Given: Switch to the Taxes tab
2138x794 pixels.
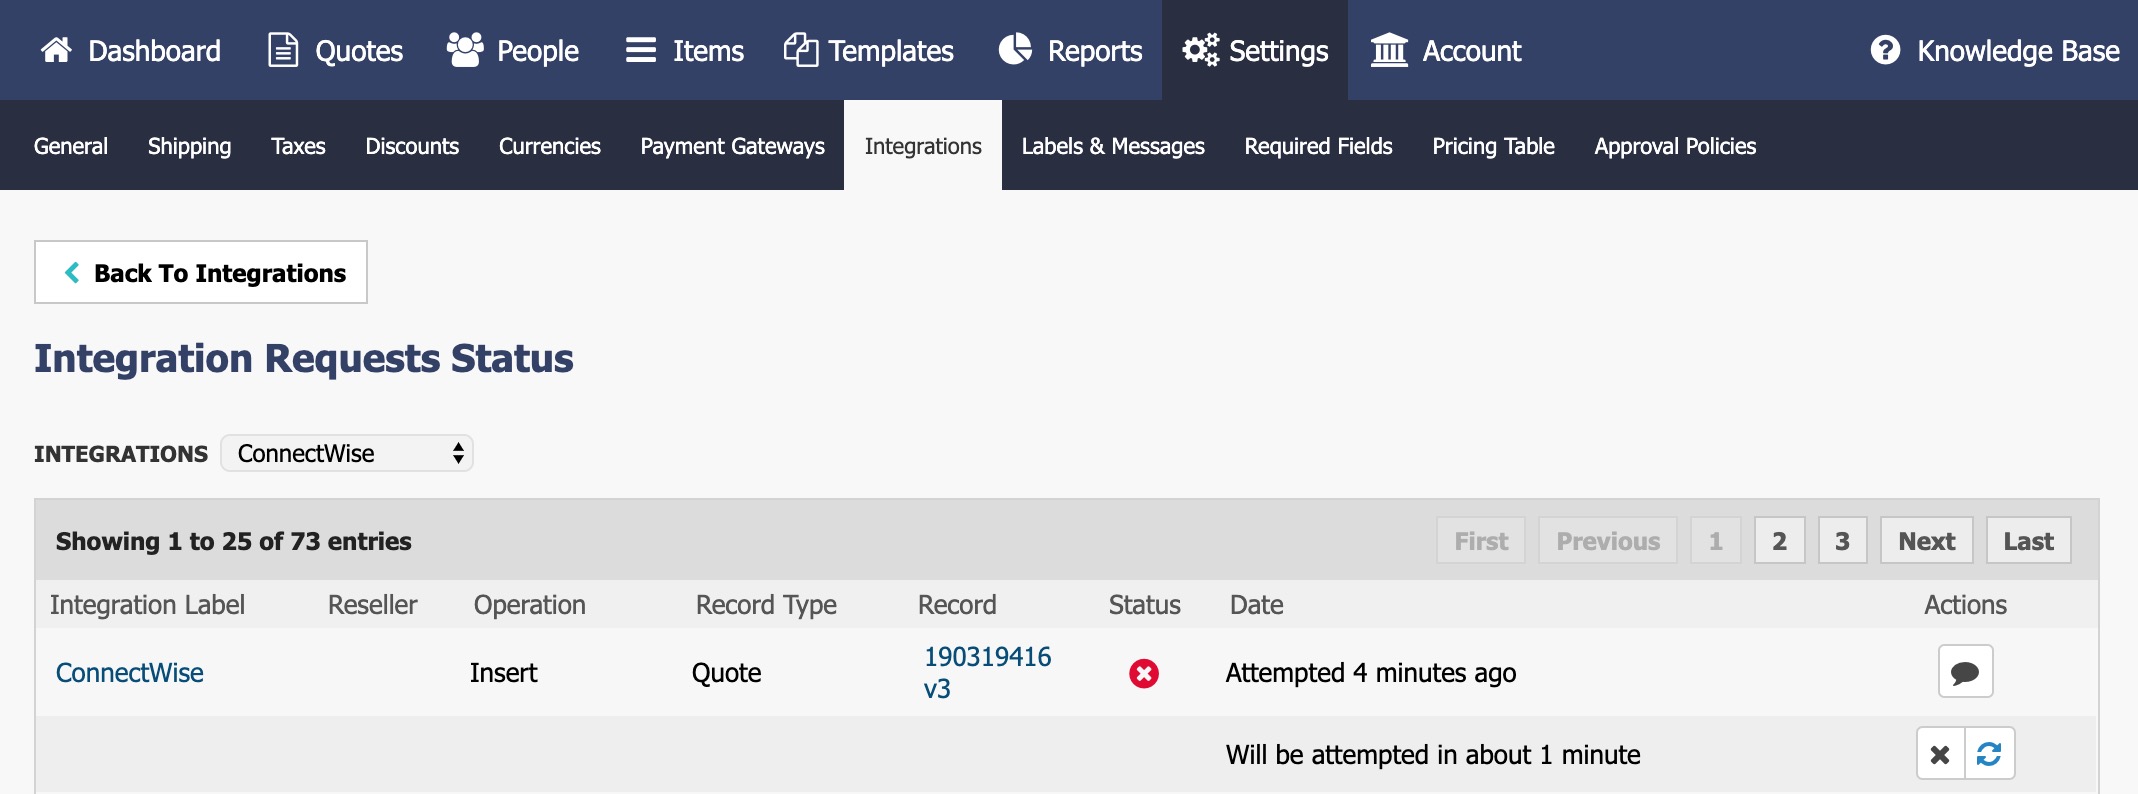Looking at the screenshot, I should [298, 146].
